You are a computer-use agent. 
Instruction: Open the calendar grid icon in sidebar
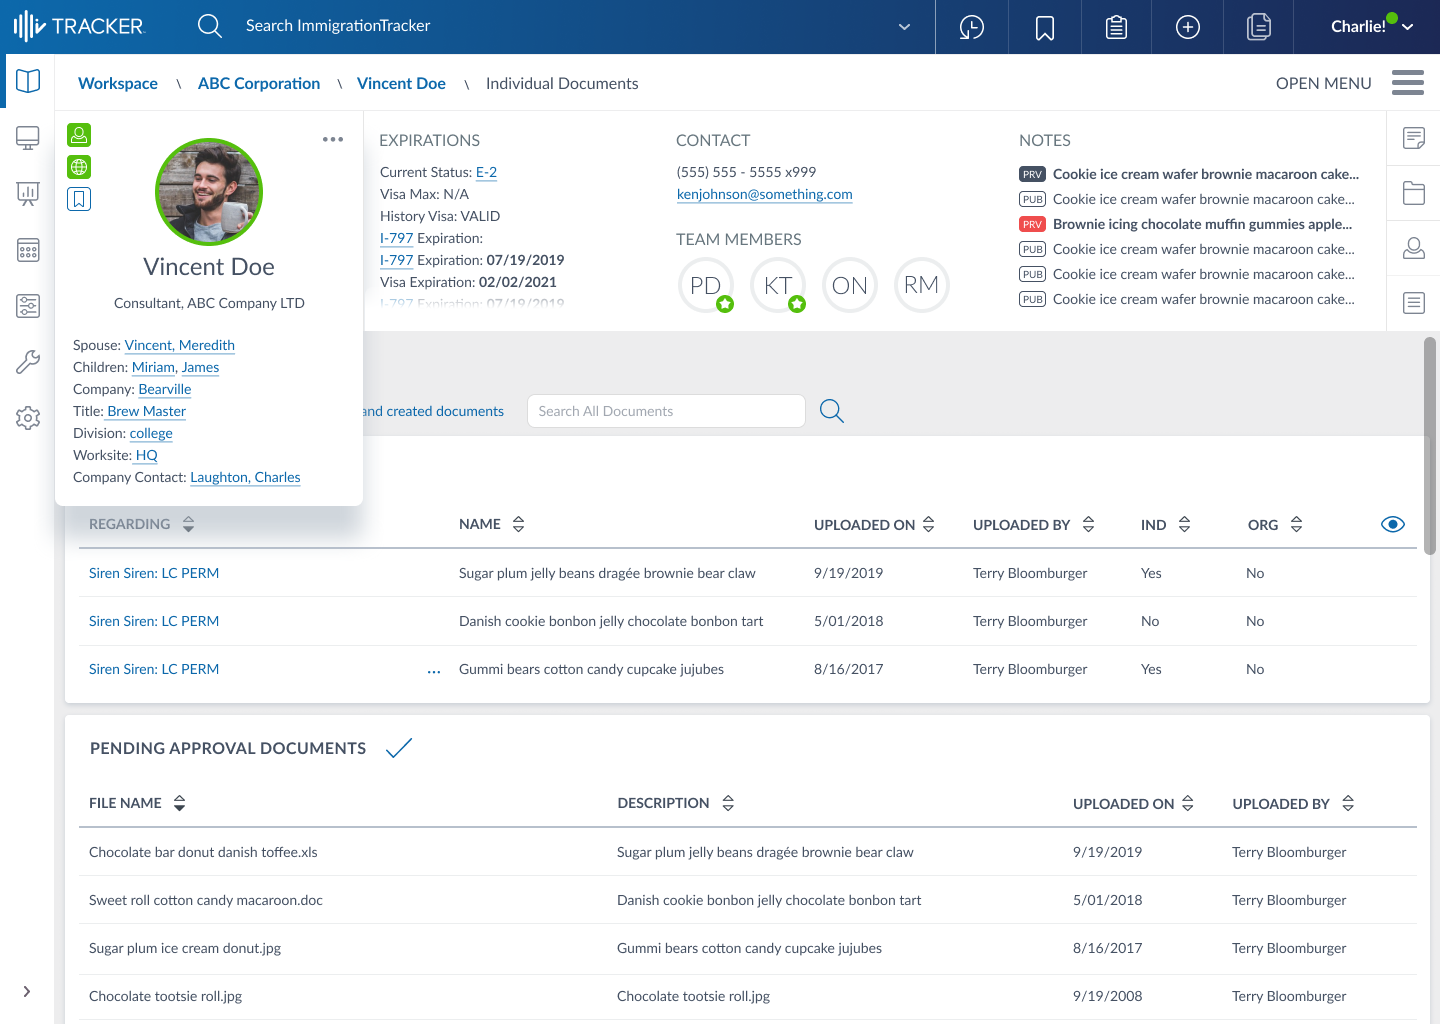28,250
